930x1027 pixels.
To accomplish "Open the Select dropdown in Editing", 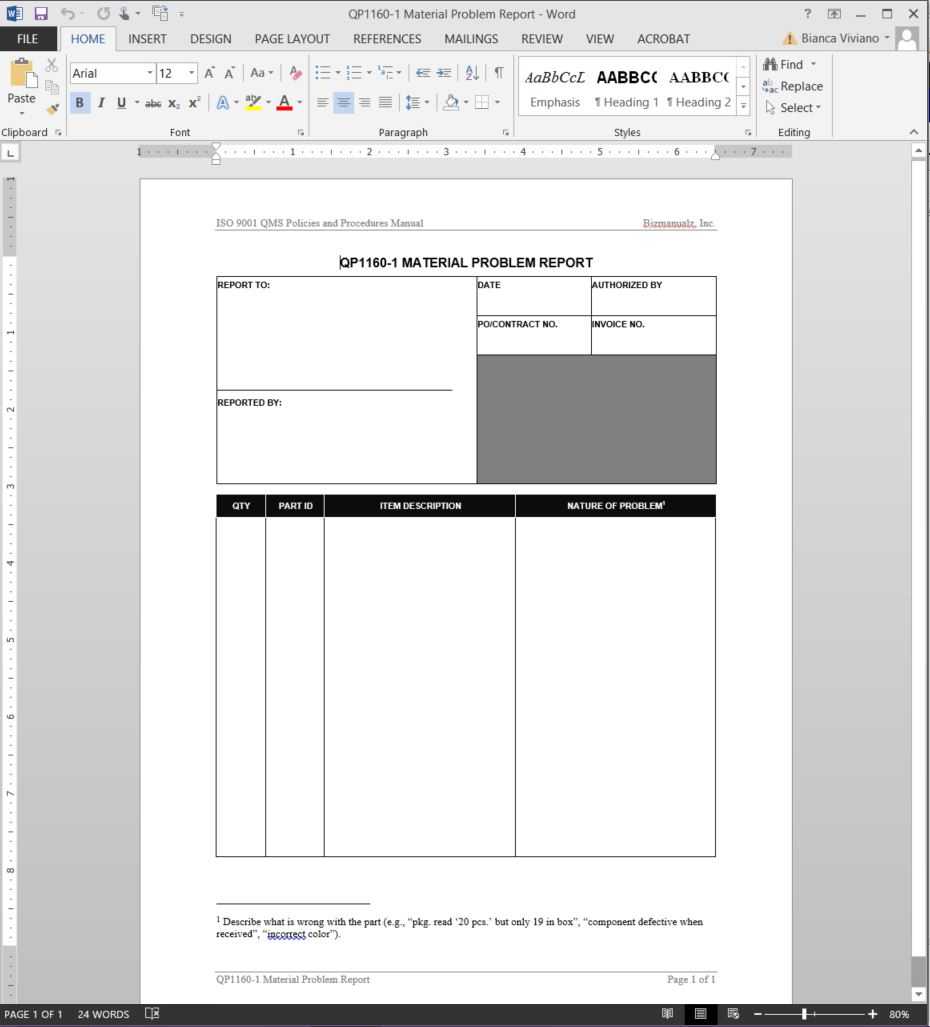I will click(x=793, y=107).
